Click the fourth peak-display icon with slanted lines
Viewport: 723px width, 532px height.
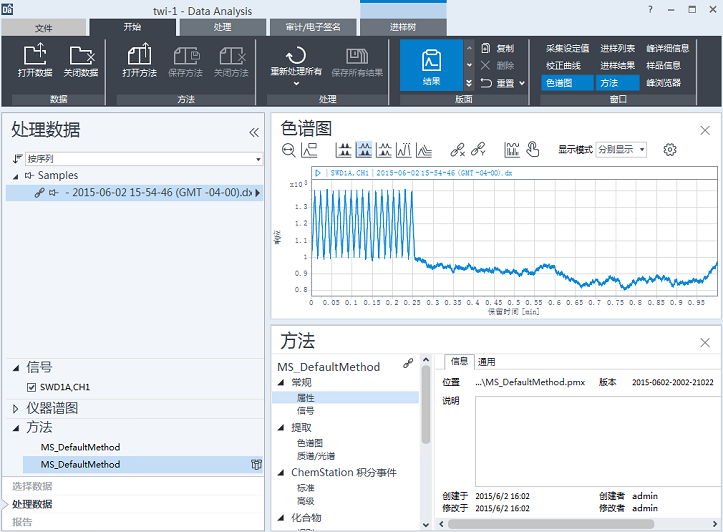tap(403, 150)
